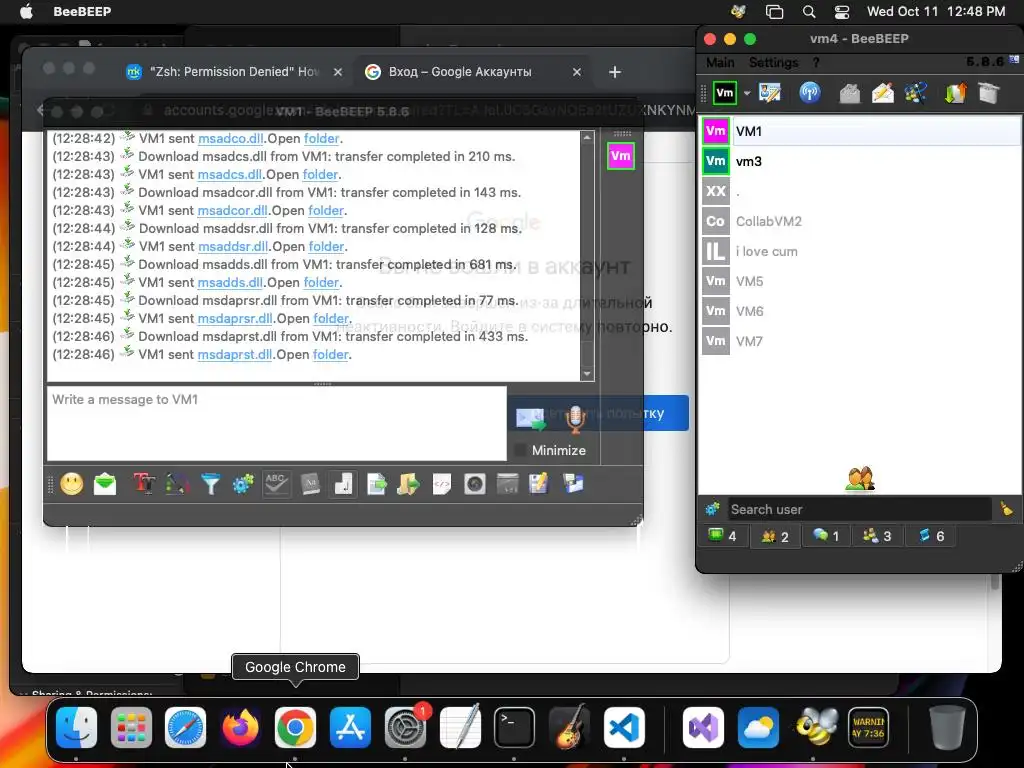Select user vm3 in the list
This screenshot has width=1024, height=768.
[x=861, y=161]
